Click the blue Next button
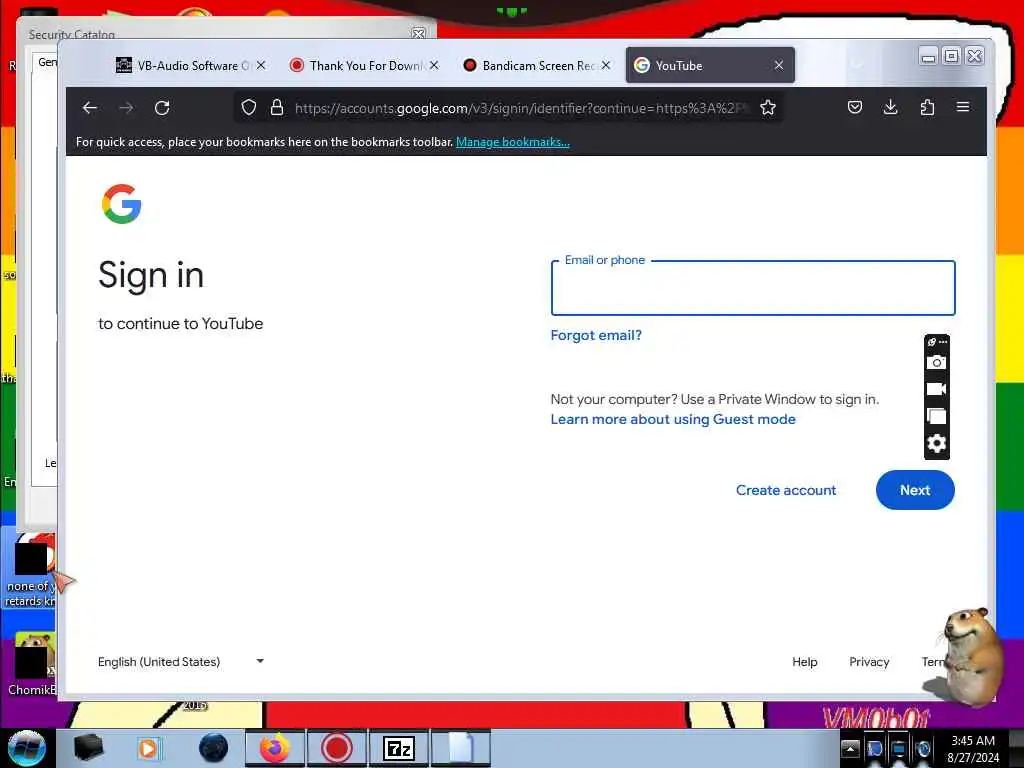Screen dimensions: 1024x768 click(915, 490)
